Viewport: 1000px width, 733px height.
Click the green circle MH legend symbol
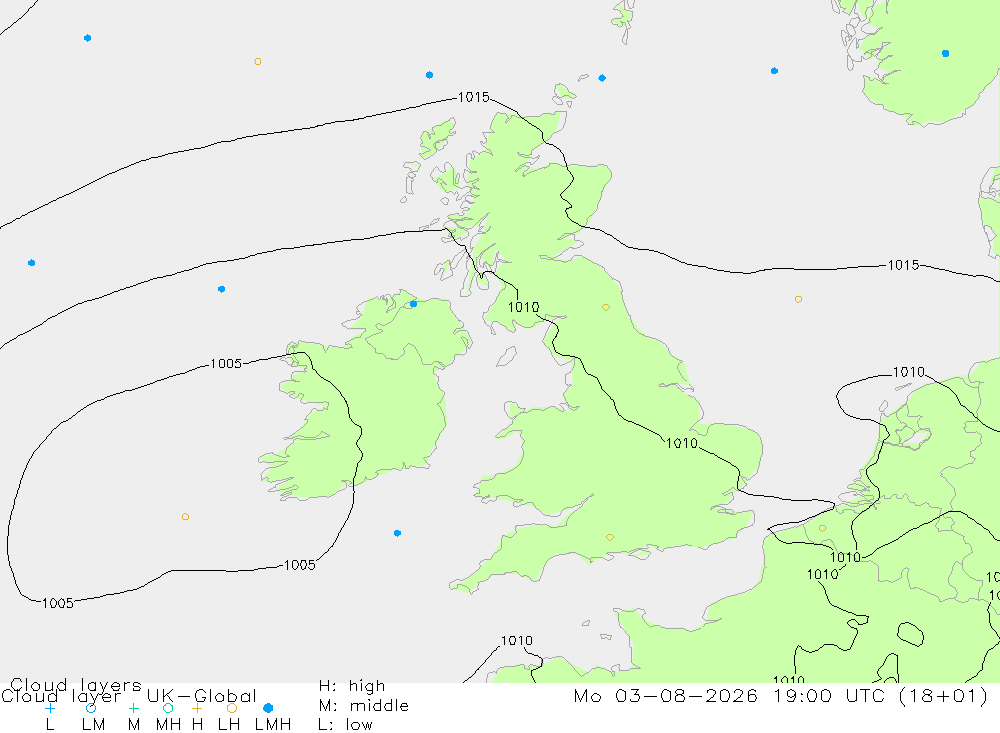tap(168, 708)
